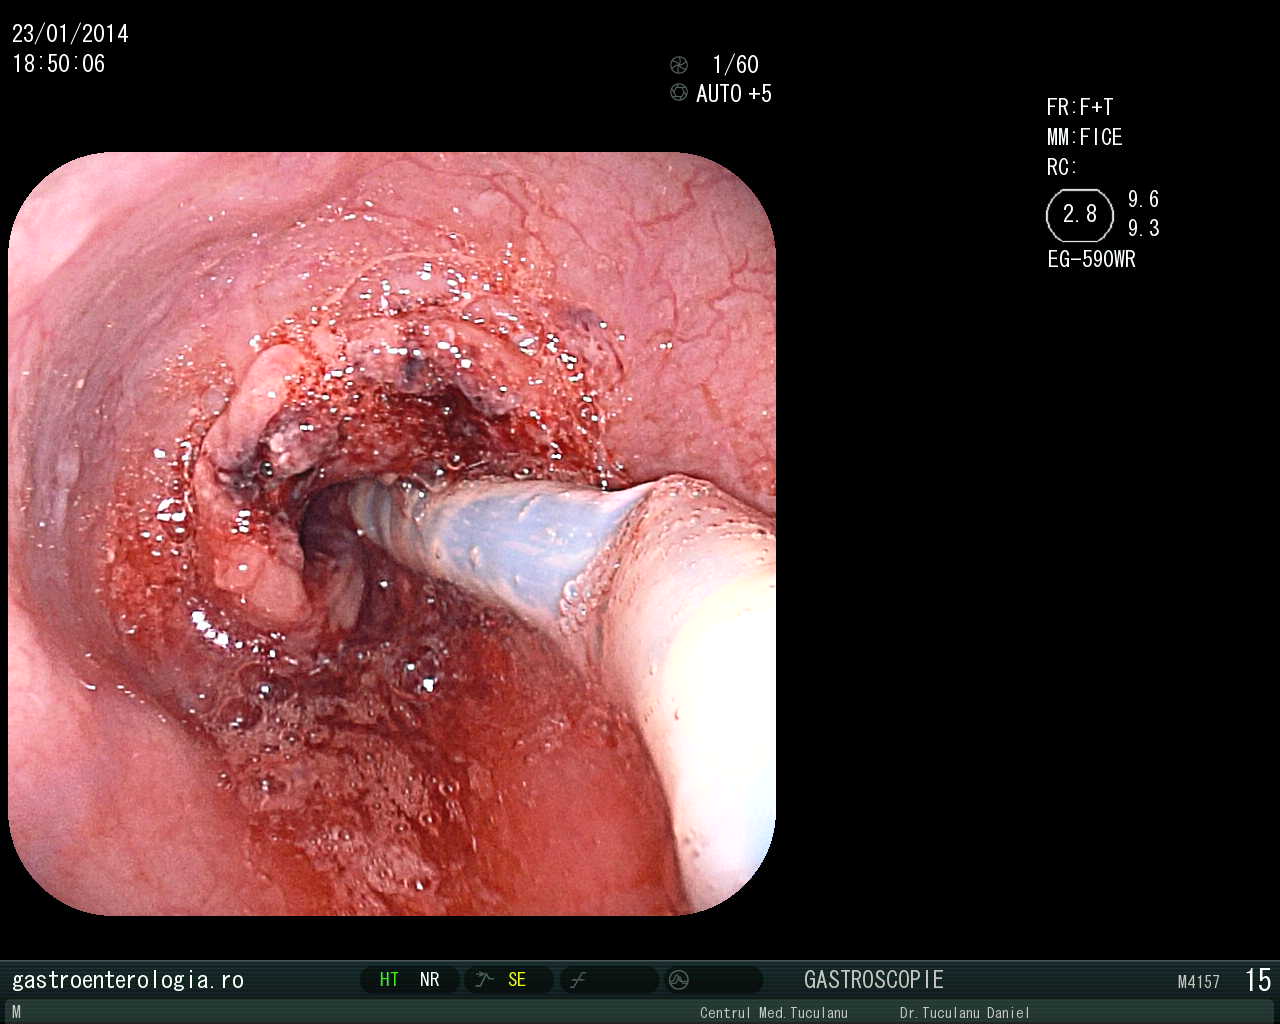The width and height of the screenshot is (1280, 1024).
Task: Click the dimmed curve icon after SE
Action: coord(578,980)
